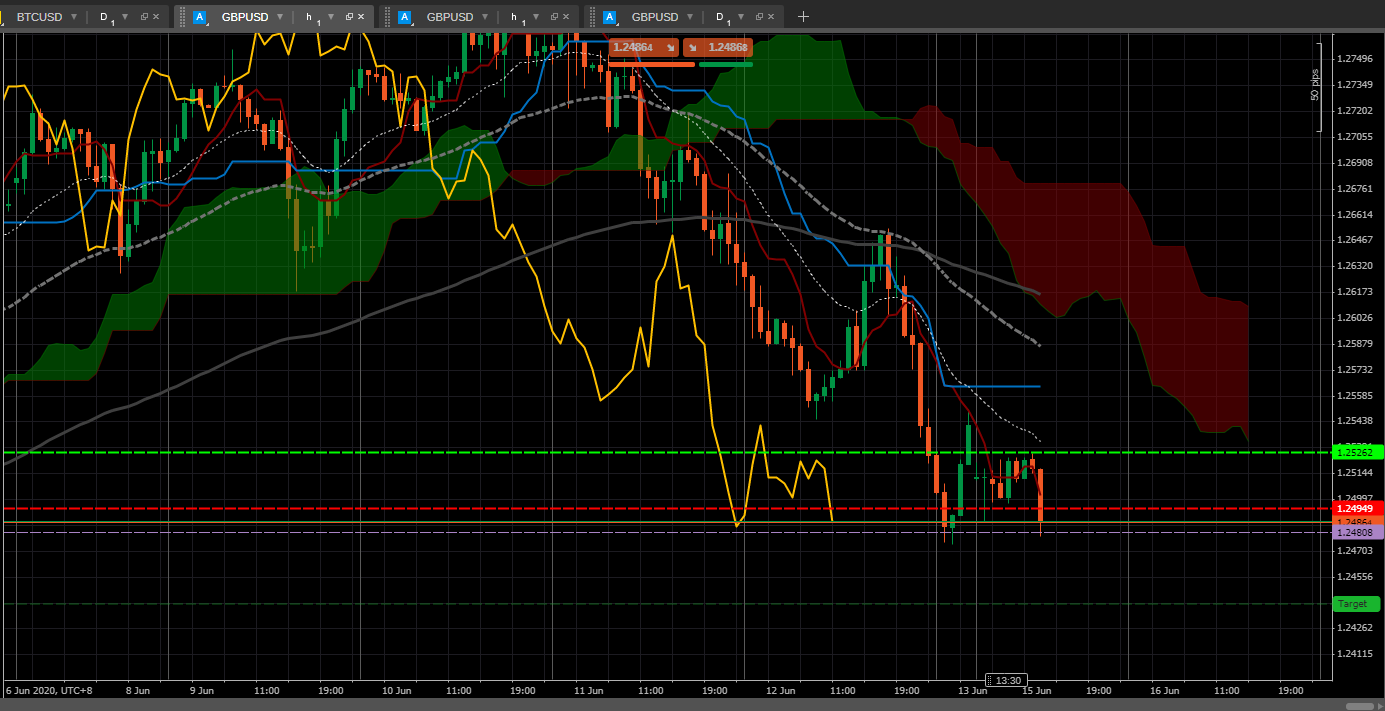
Task: Detach the GBPUSD D1 chart window
Action: click(759, 17)
